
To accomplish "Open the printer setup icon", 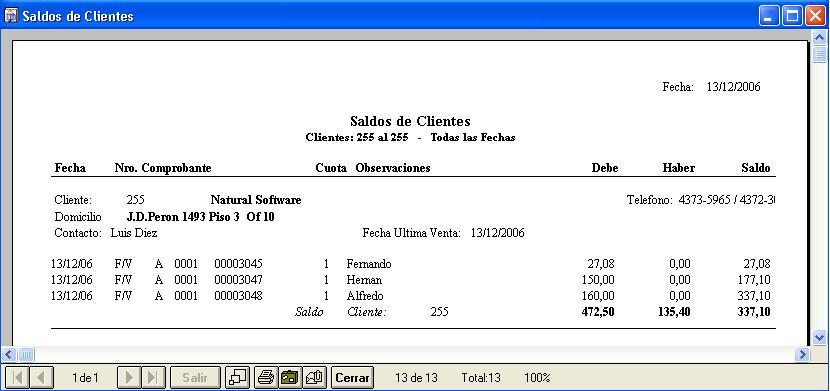I will tap(290, 378).
